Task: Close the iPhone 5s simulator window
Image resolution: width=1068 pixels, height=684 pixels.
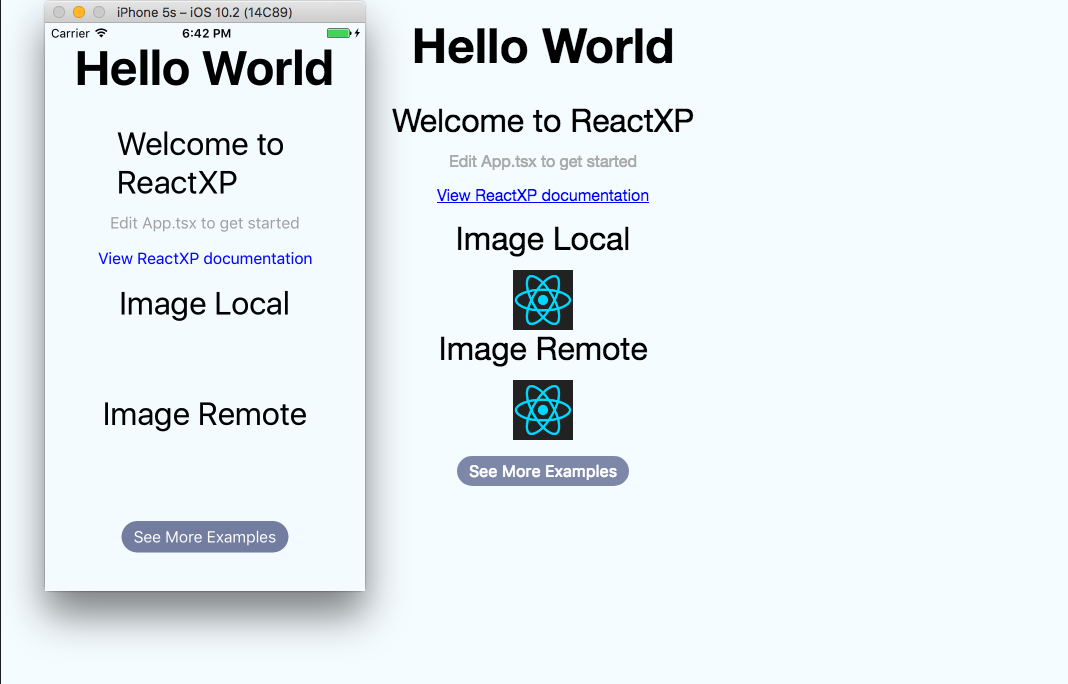Action: click(x=59, y=12)
